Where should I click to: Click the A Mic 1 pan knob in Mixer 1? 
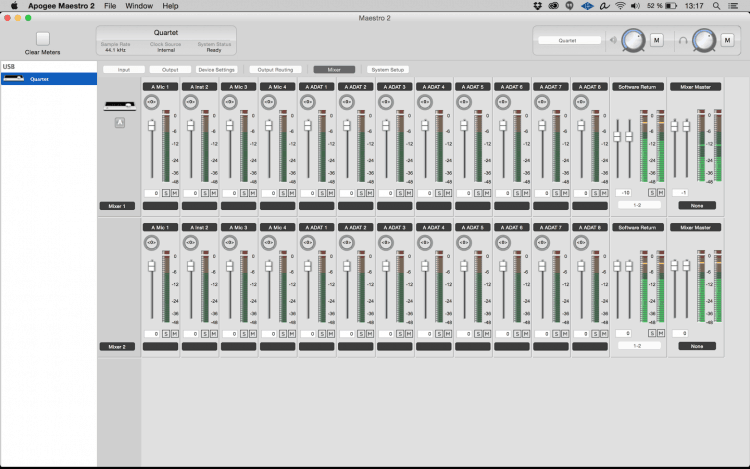coord(151,102)
